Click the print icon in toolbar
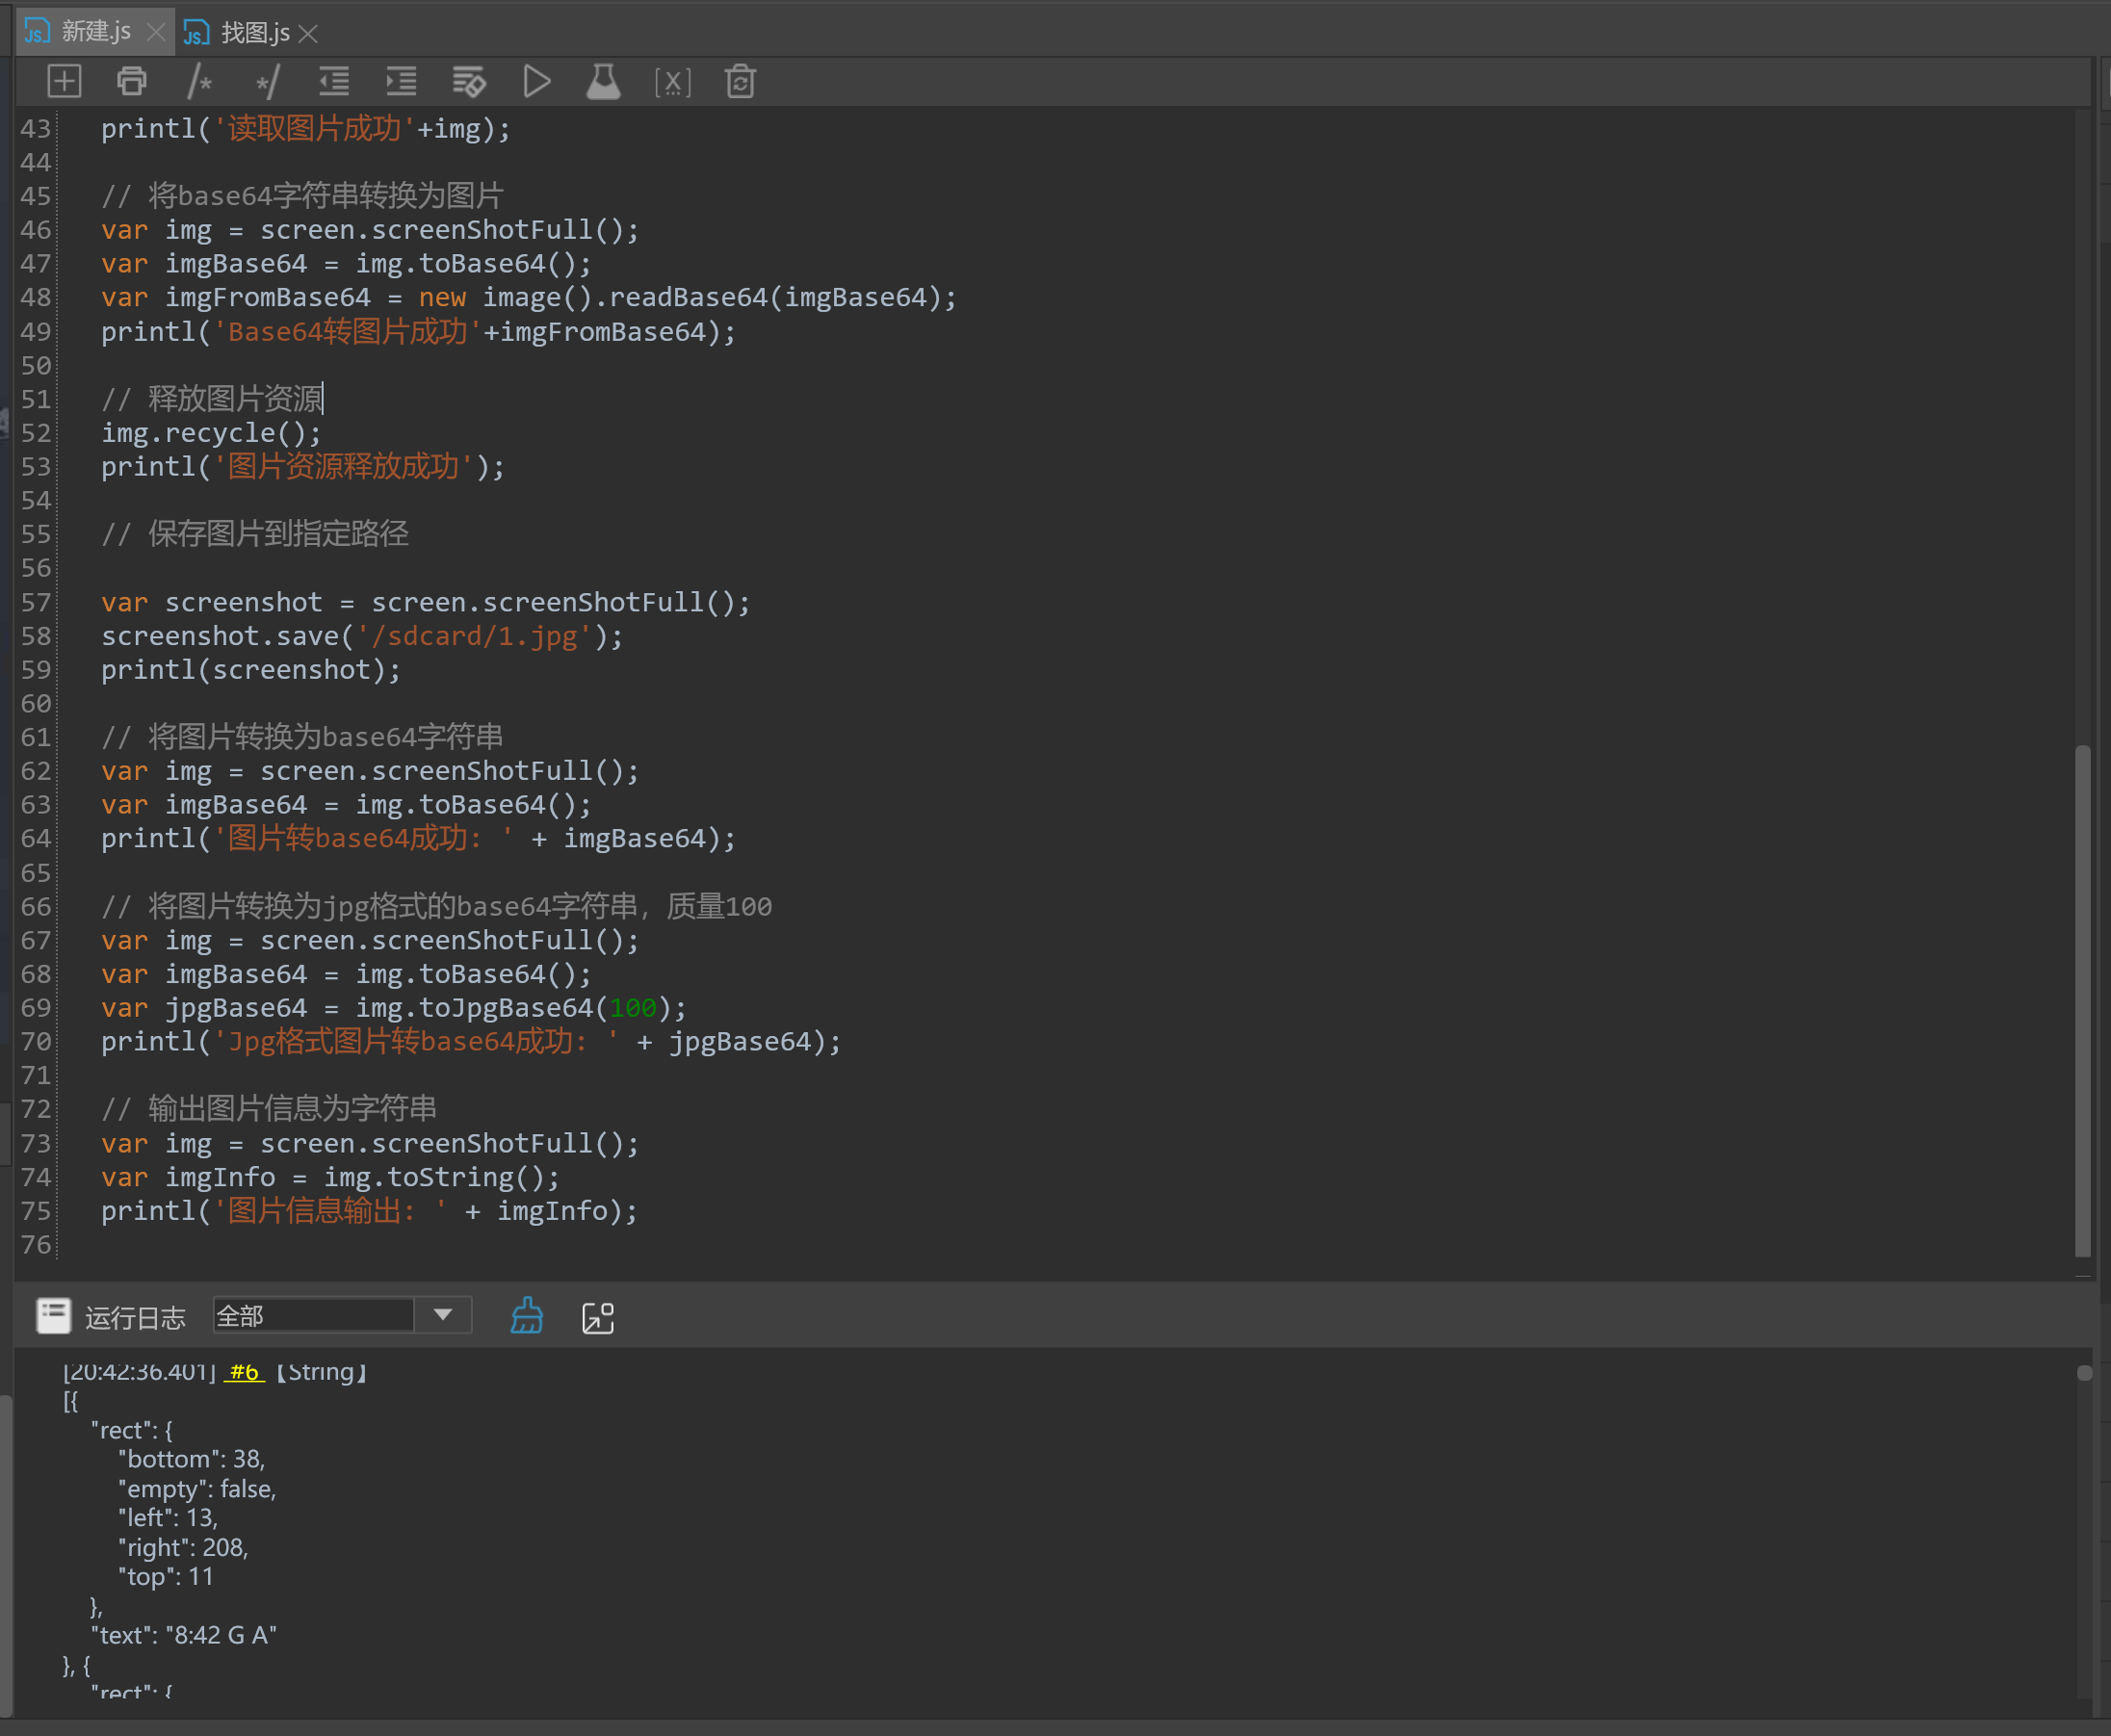Image resolution: width=2111 pixels, height=1736 pixels. coord(132,81)
